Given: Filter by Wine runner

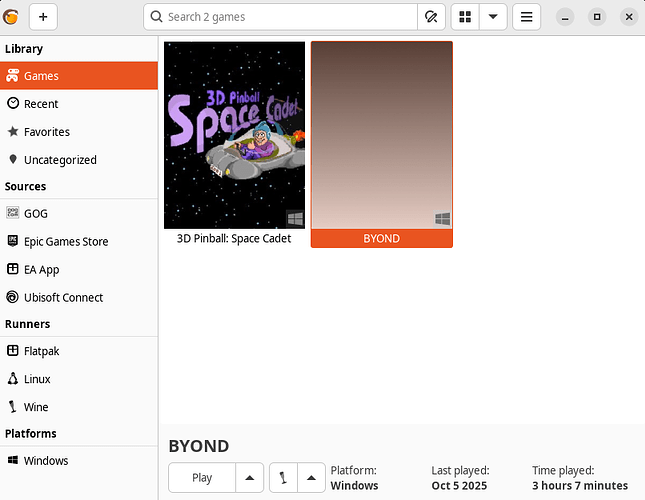Looking at the screenshot, I should (36, 407).
